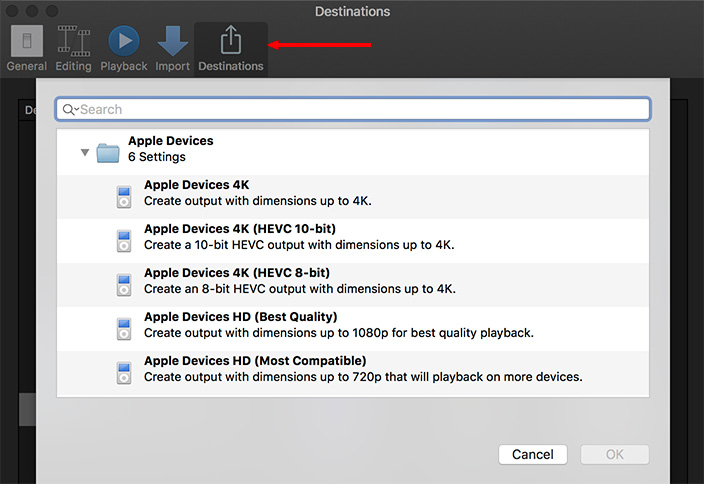Screen dimensions: 704x484
Task: Click the iPod icon beside HEVC 8-bit setting
Action: 124,285
